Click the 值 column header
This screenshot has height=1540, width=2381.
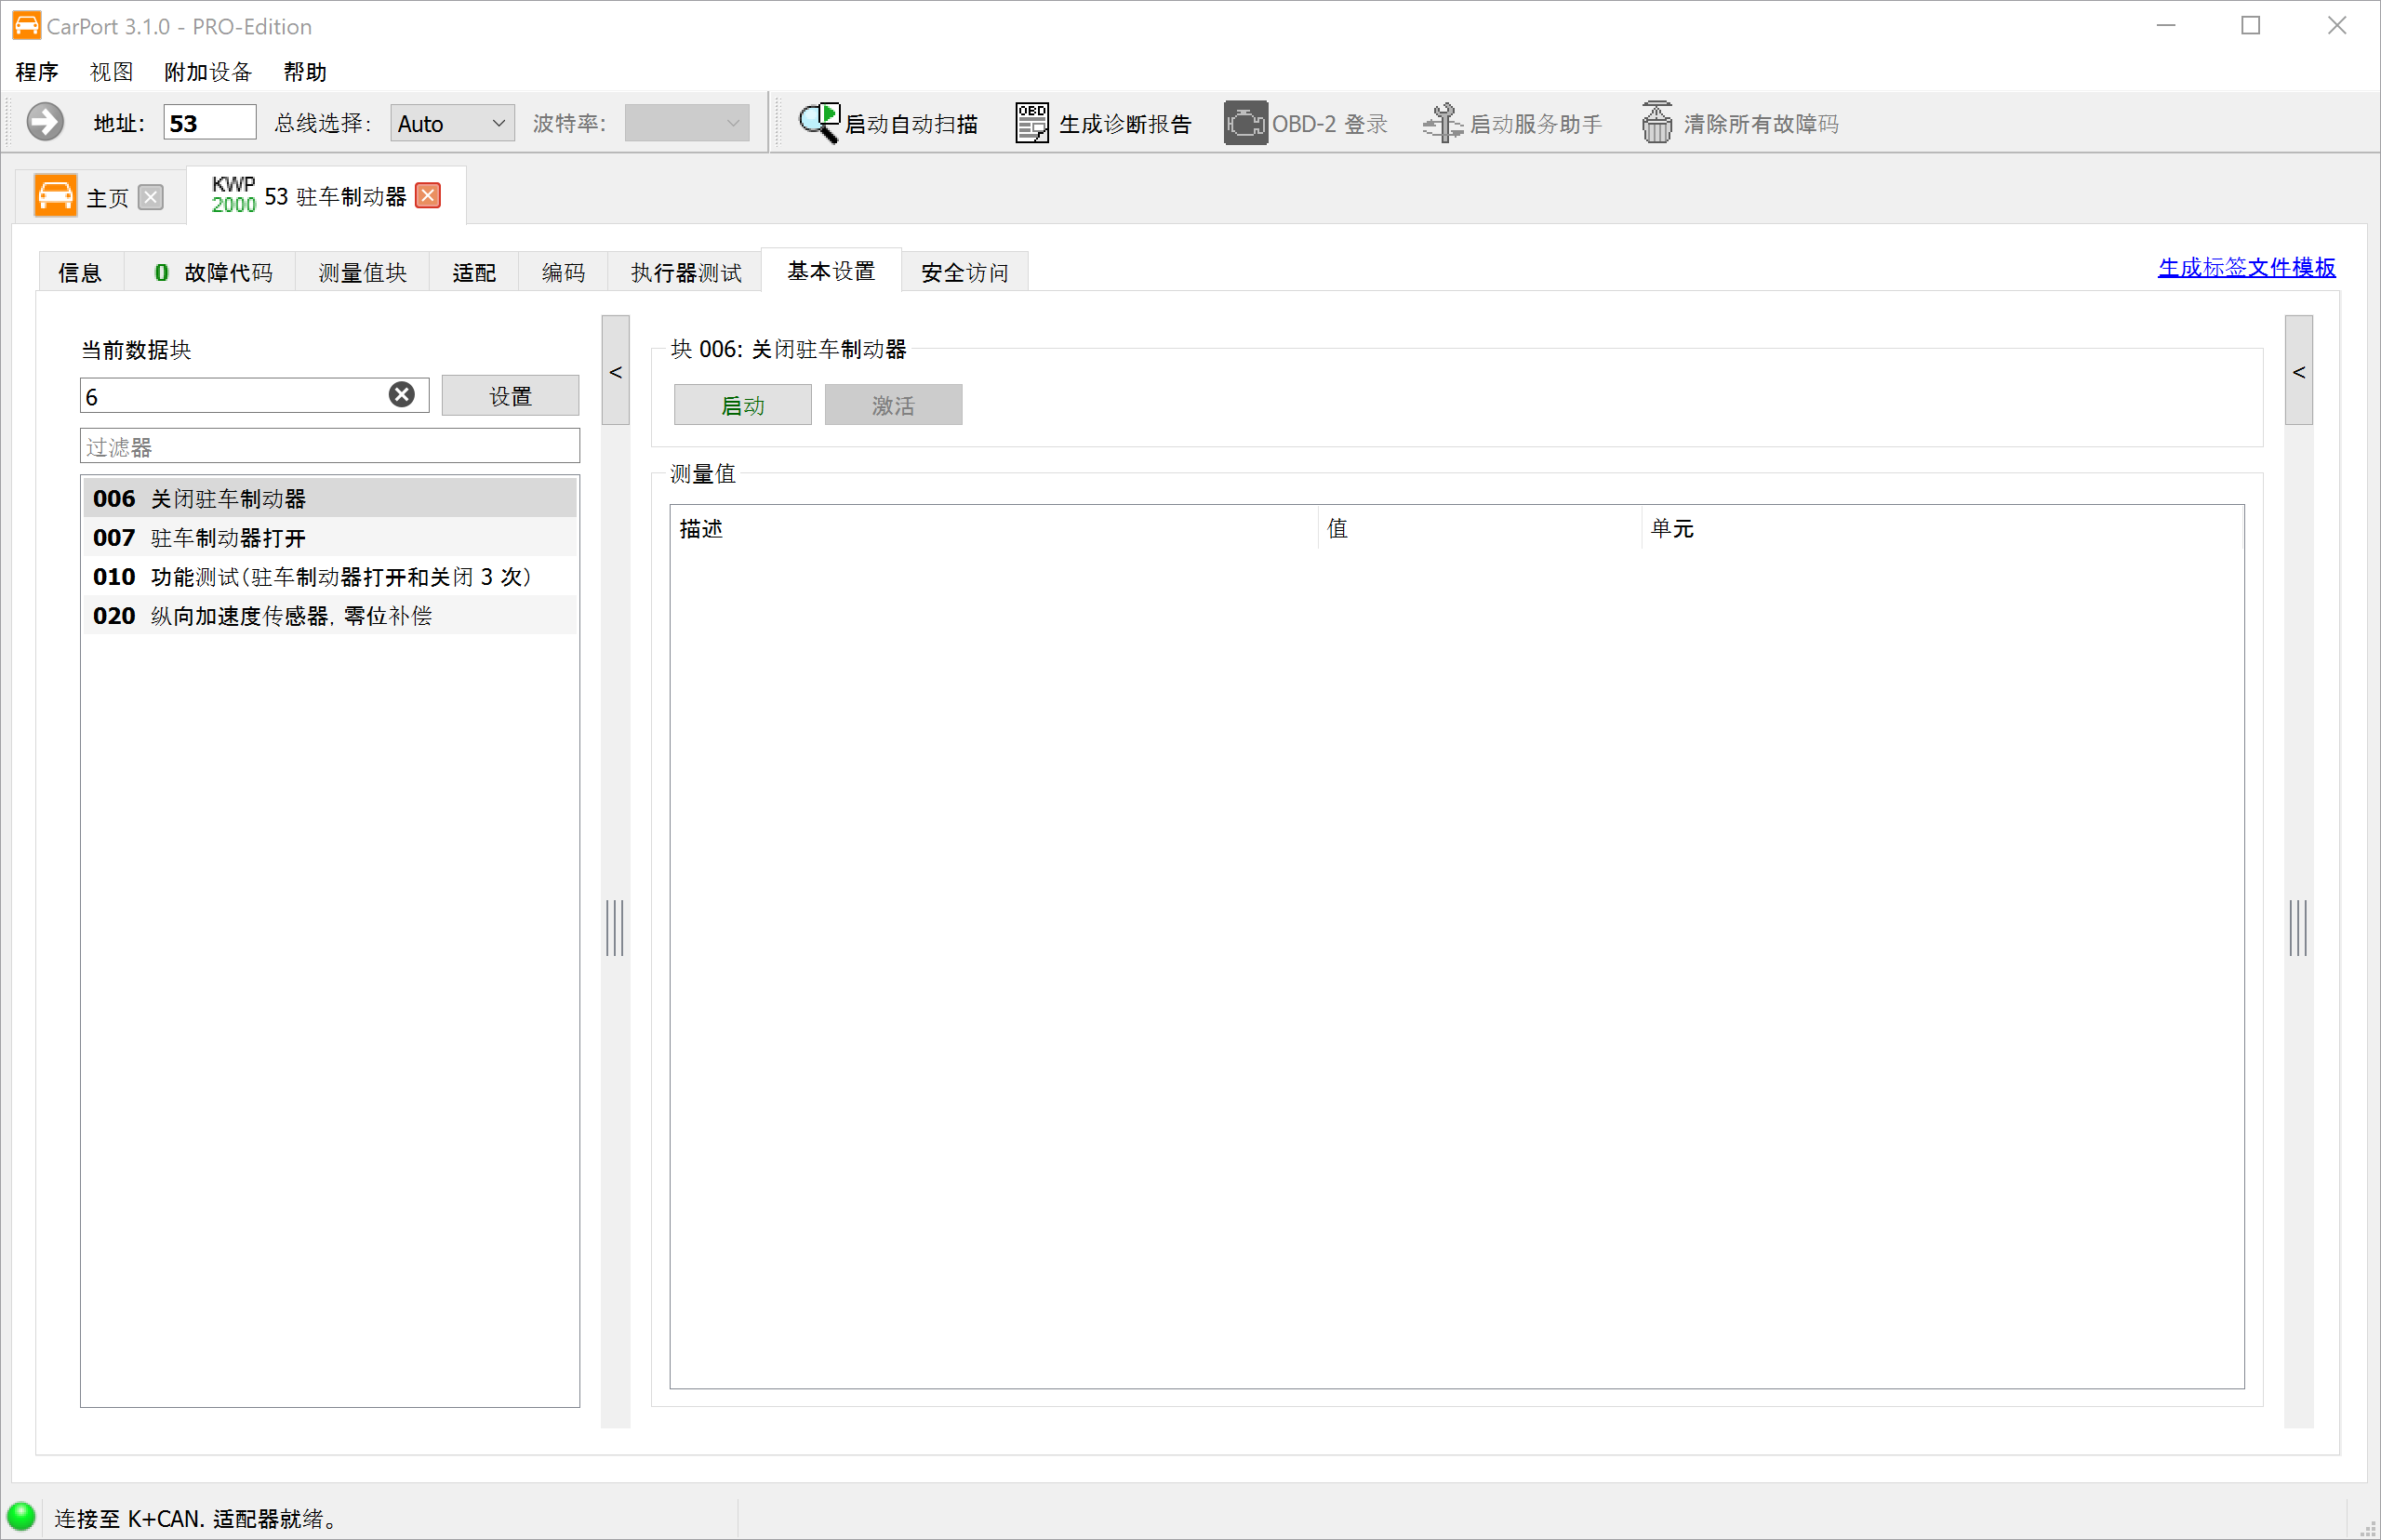[x=1480, y=528]
